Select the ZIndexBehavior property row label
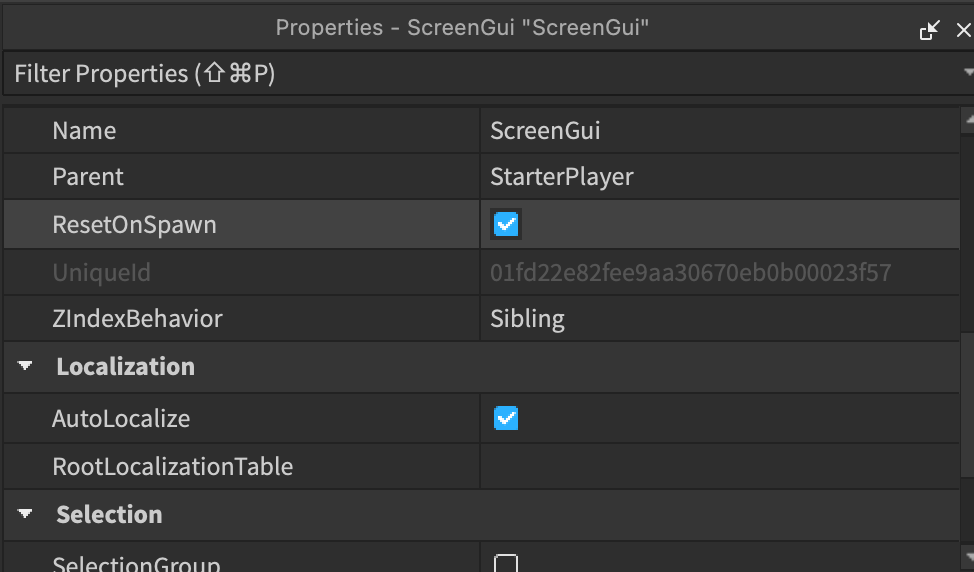Viewport: 974px width, 572px height. point(137,319)
